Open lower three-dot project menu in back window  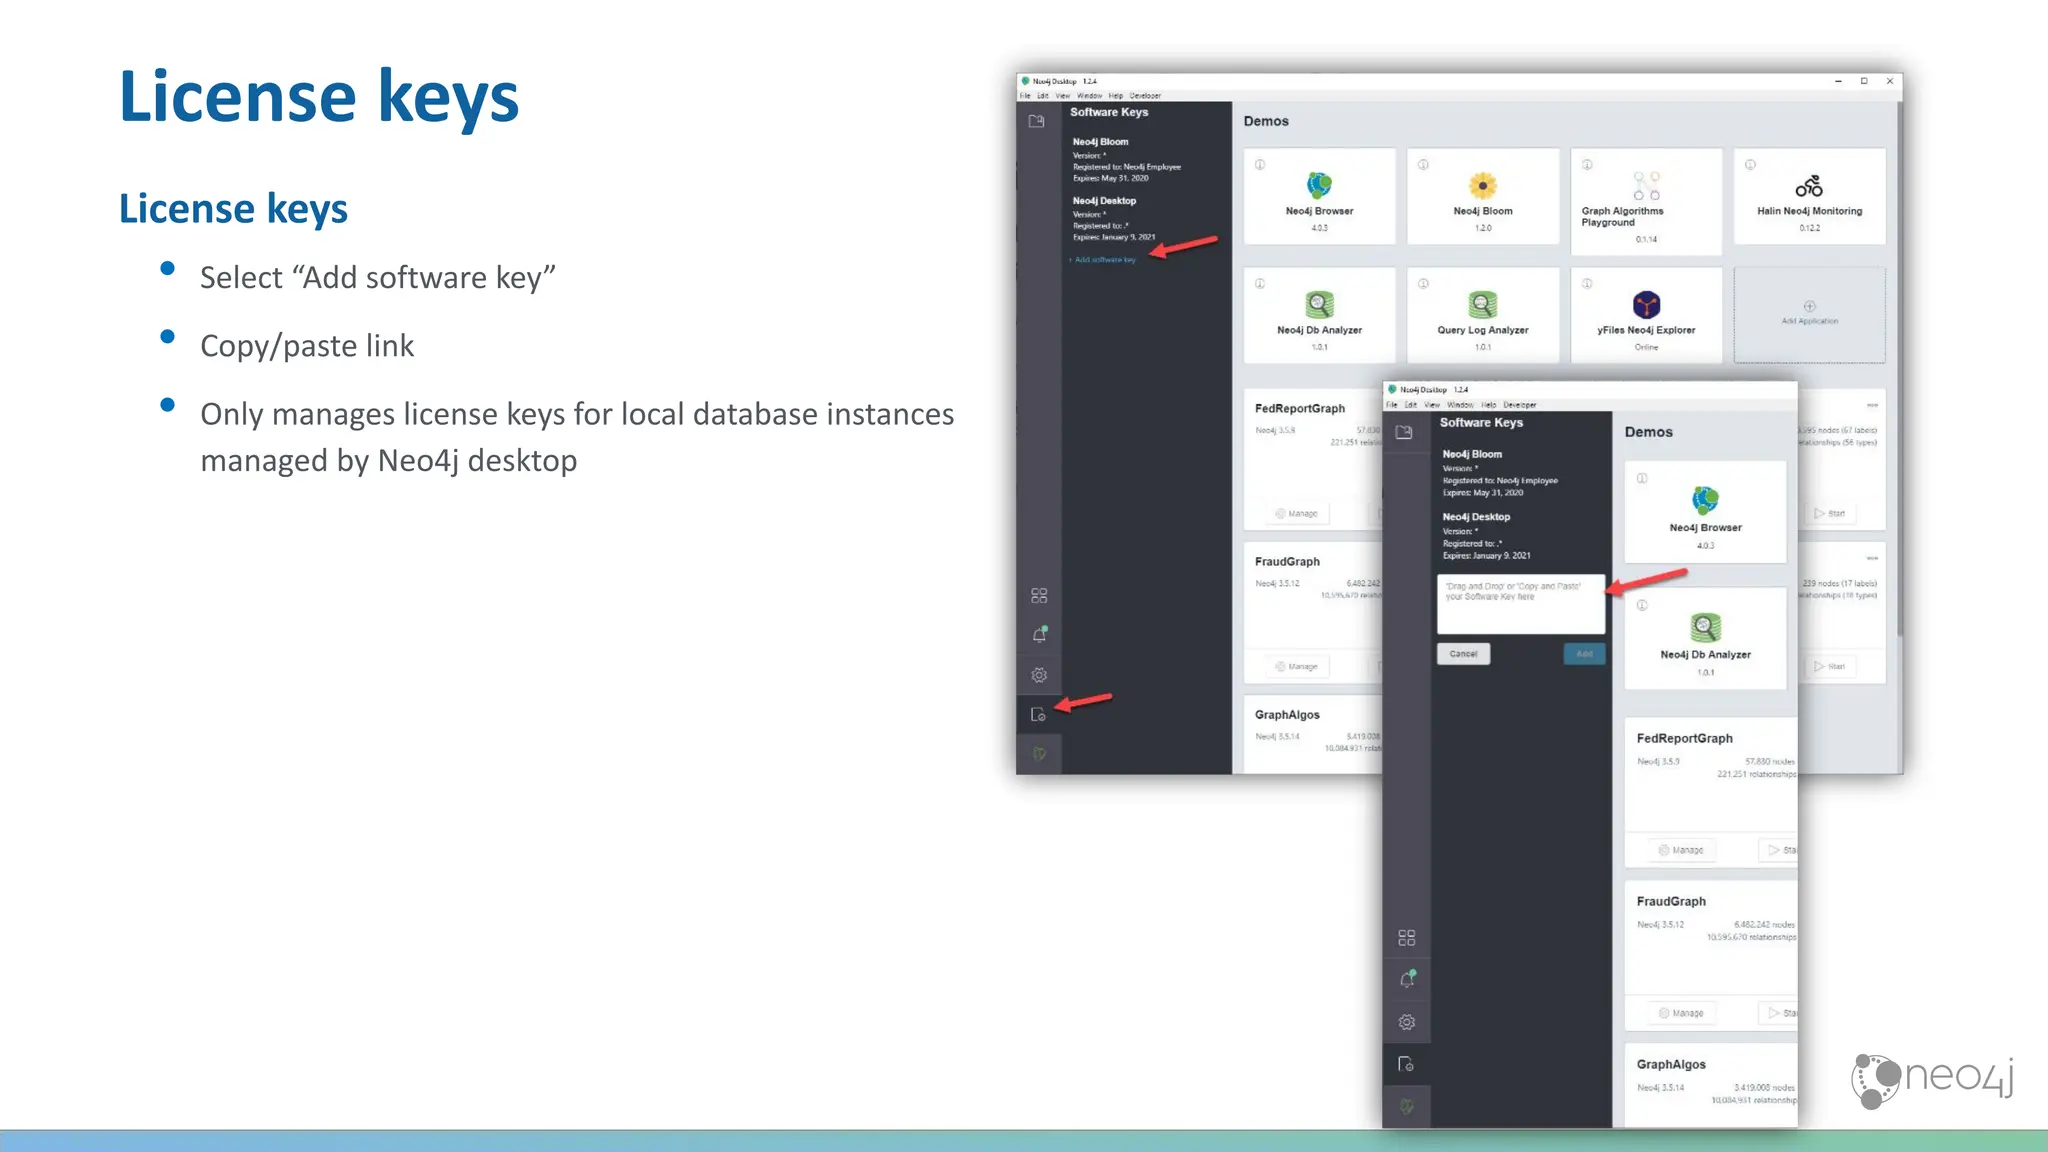point(1872,558)
